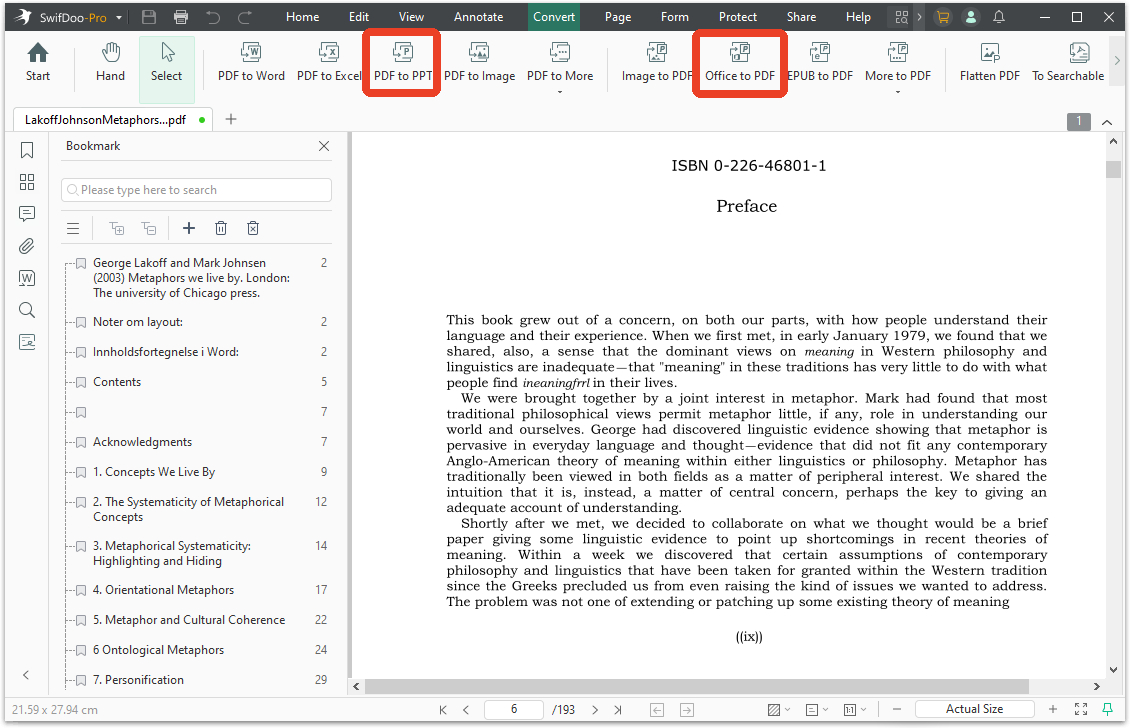Open the Bookmark sidebar panel
This screenshot has width=1130, height=728.
(27, 150)
